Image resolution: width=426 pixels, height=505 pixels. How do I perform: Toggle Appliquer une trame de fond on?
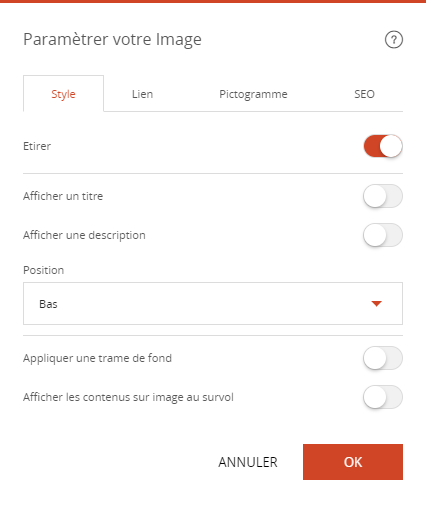pyautogui.click(x=383, y=358)
